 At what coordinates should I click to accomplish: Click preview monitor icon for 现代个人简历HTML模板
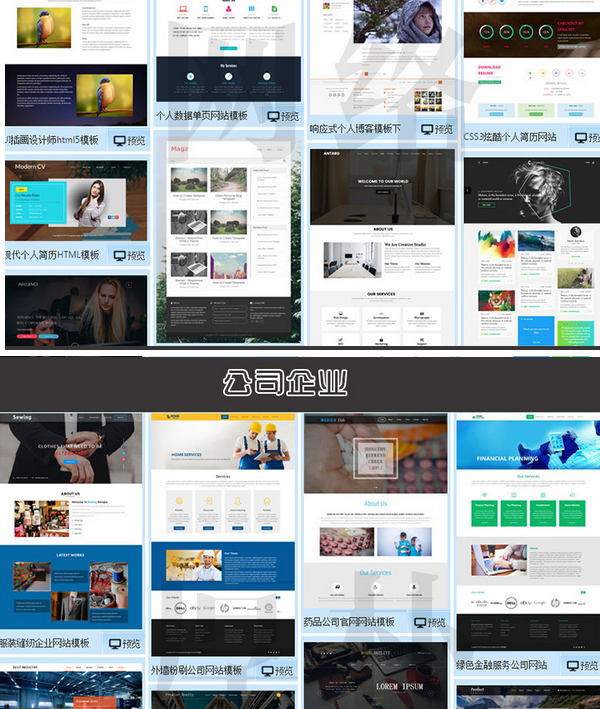point(120,256)
